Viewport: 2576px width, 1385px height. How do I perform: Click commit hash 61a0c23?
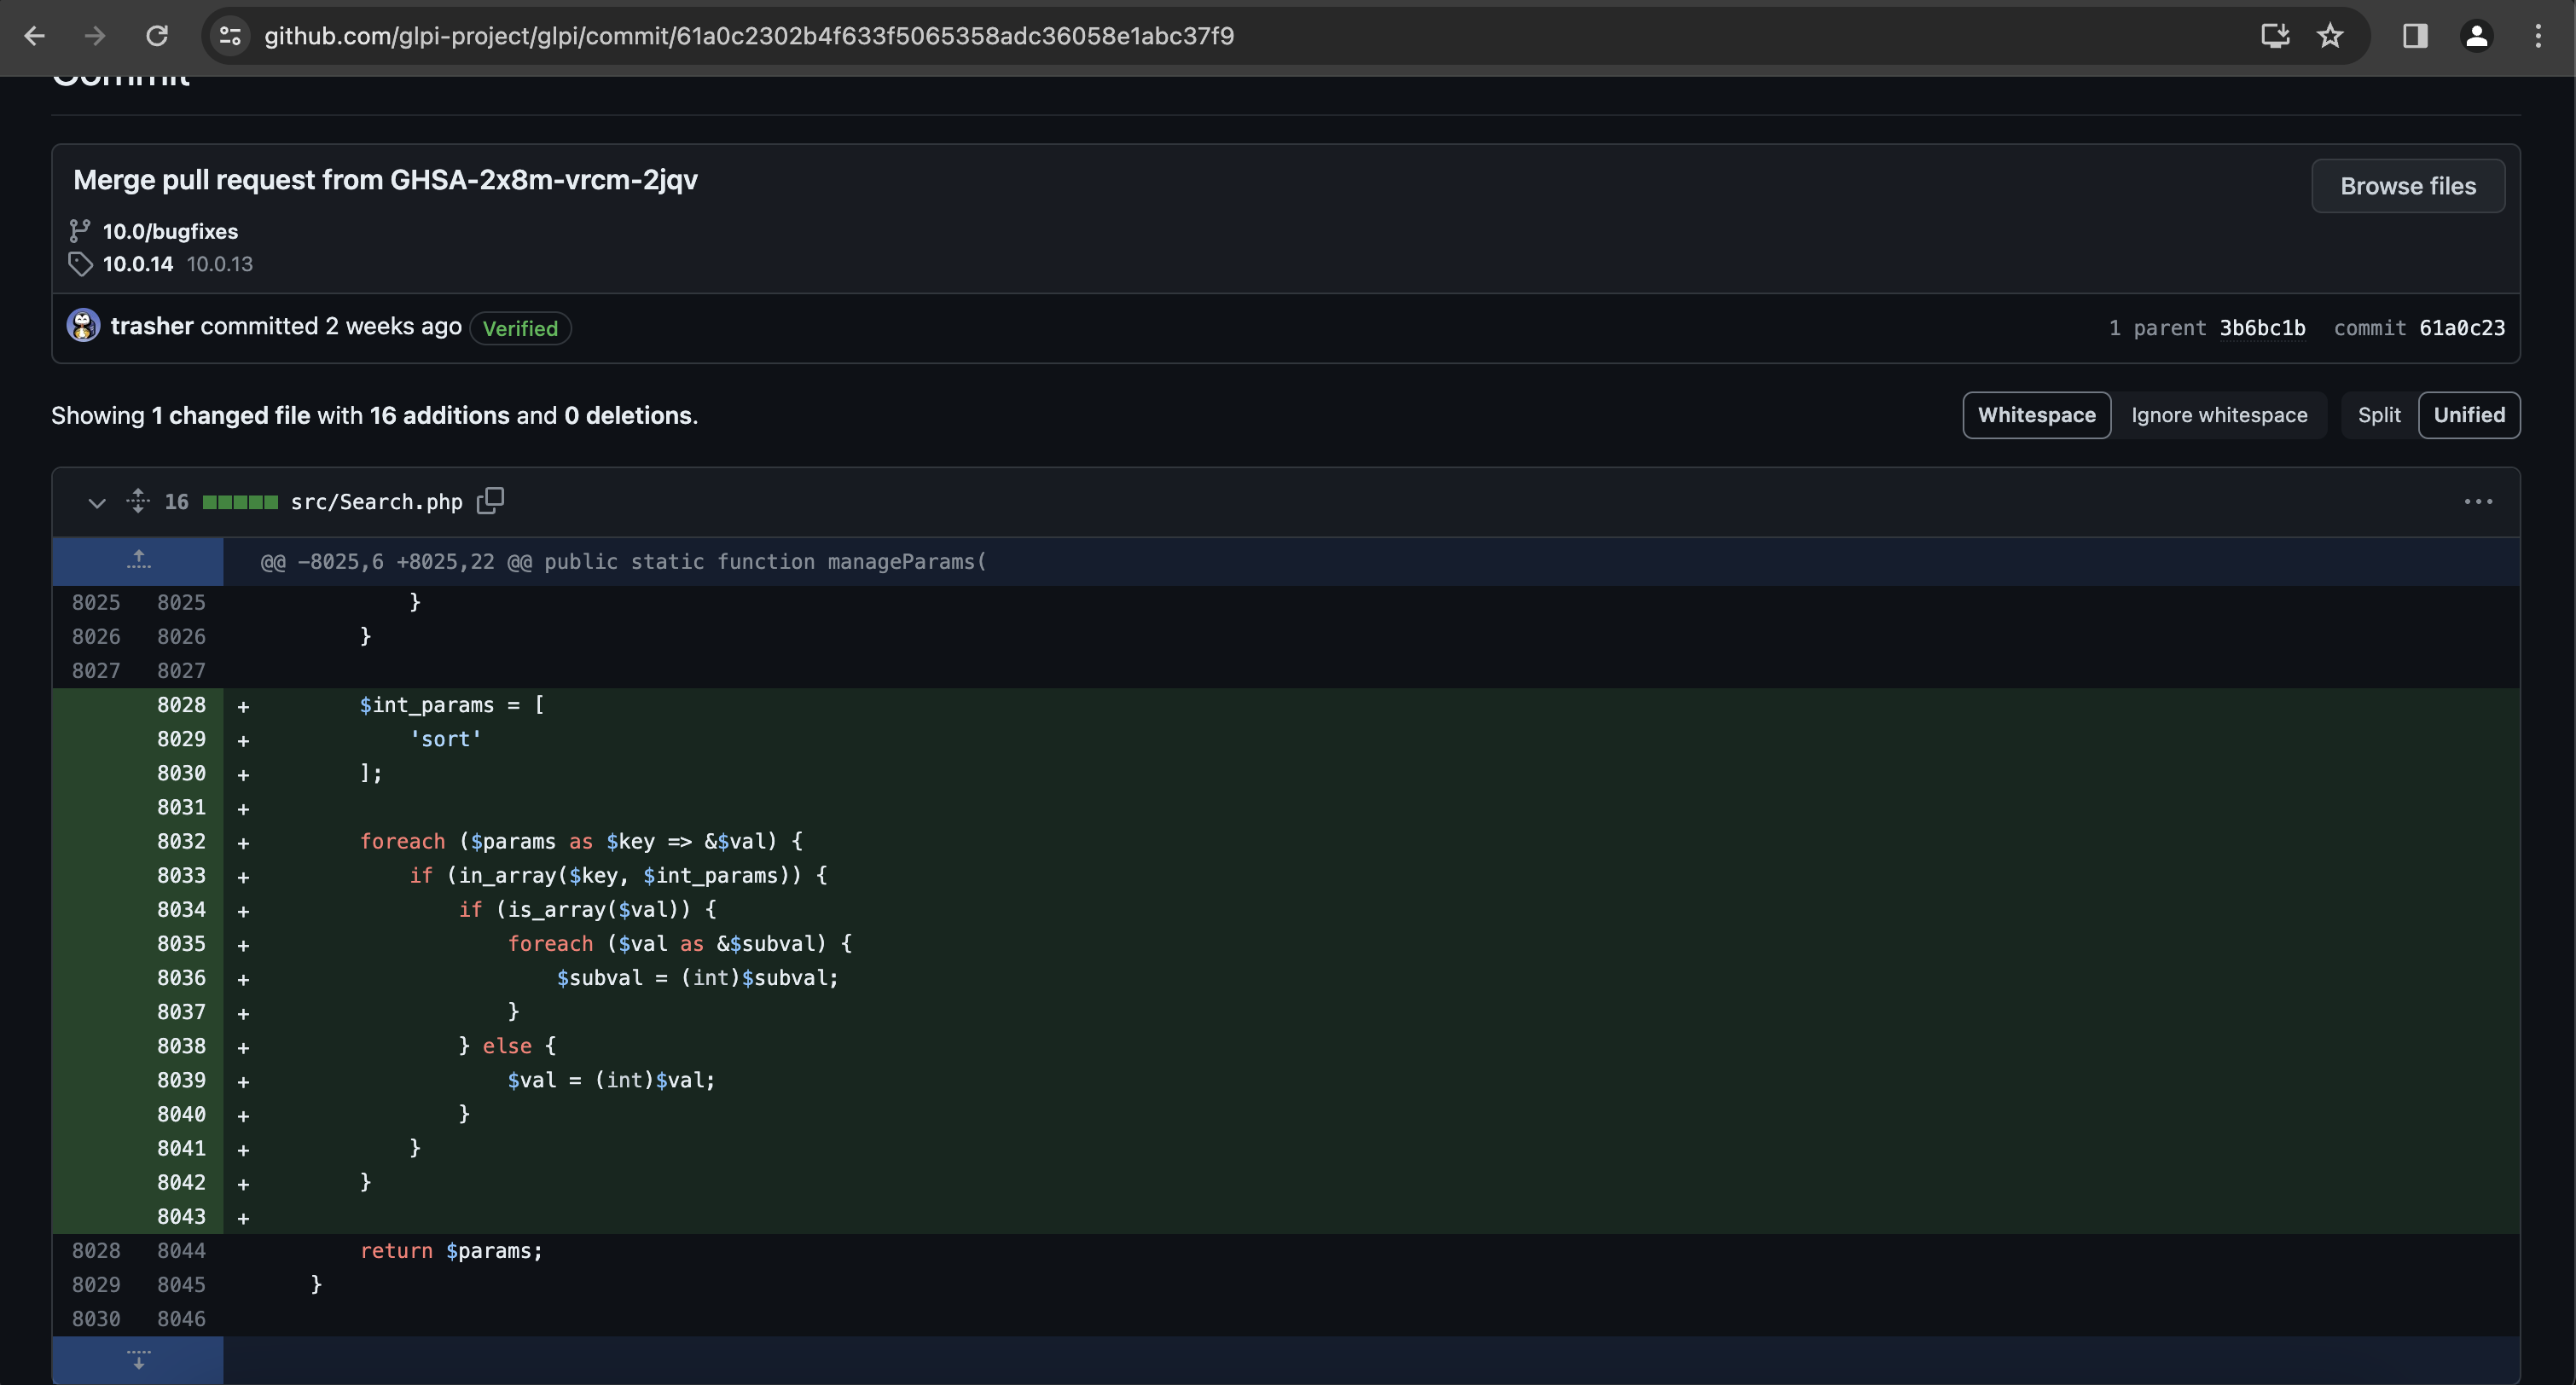(x=2461, y=328)
